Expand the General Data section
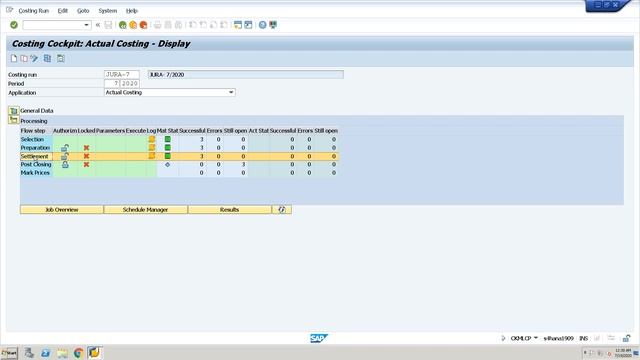The width and height of the screenshot is (640, 360). click(13, 111)
